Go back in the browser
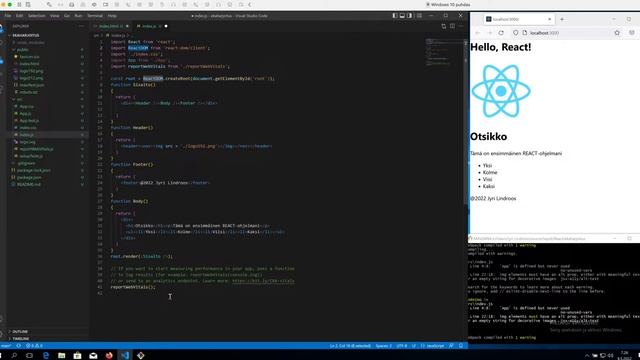 point(478,33)
